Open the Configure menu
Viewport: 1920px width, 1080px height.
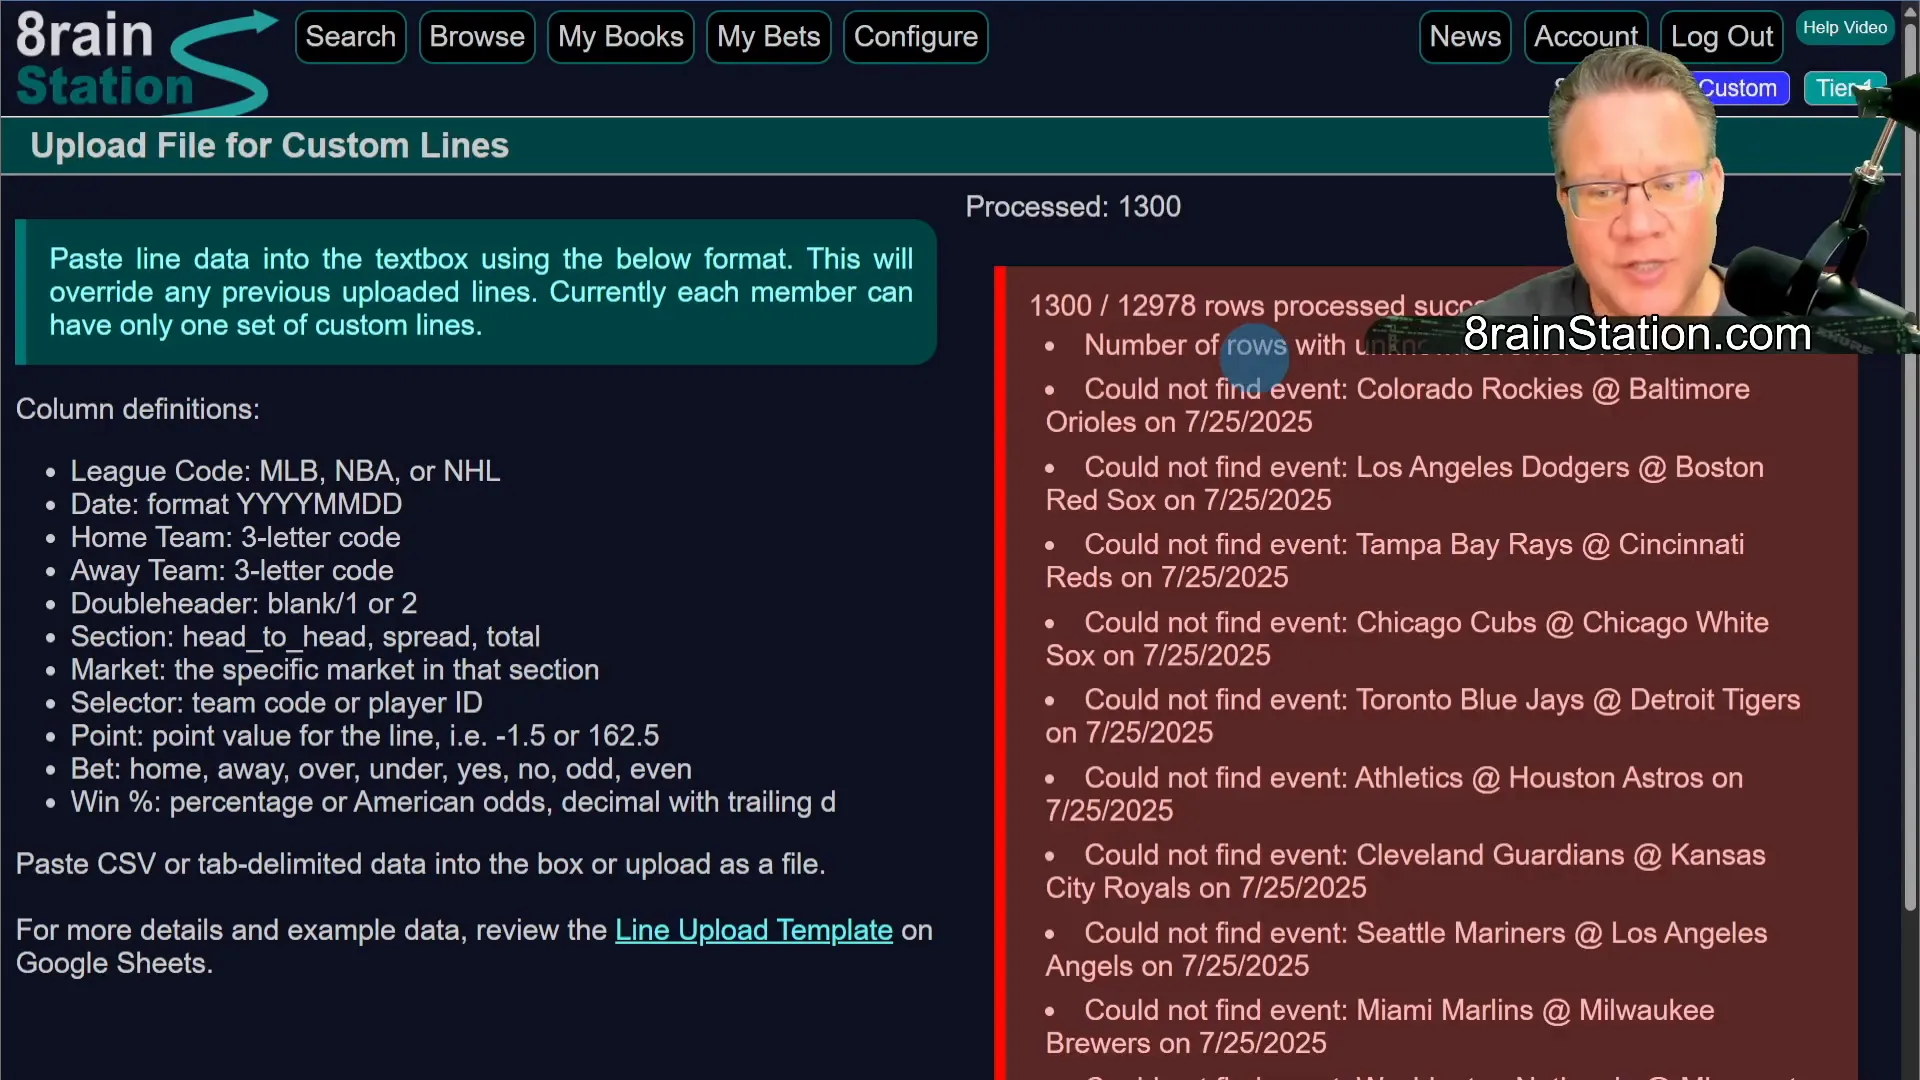915,37
